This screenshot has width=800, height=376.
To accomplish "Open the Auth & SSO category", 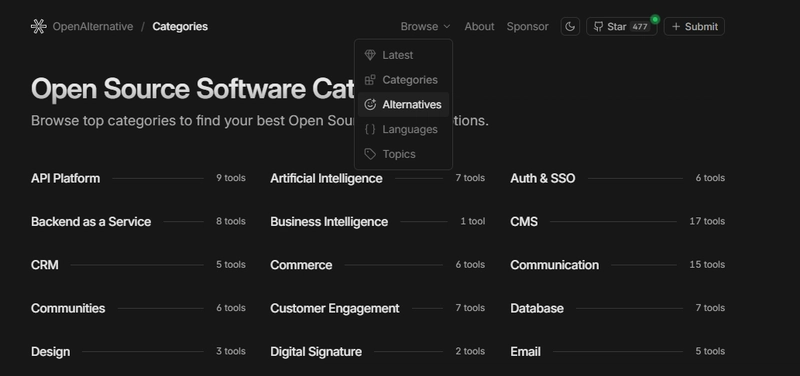I will pos(543,179).
